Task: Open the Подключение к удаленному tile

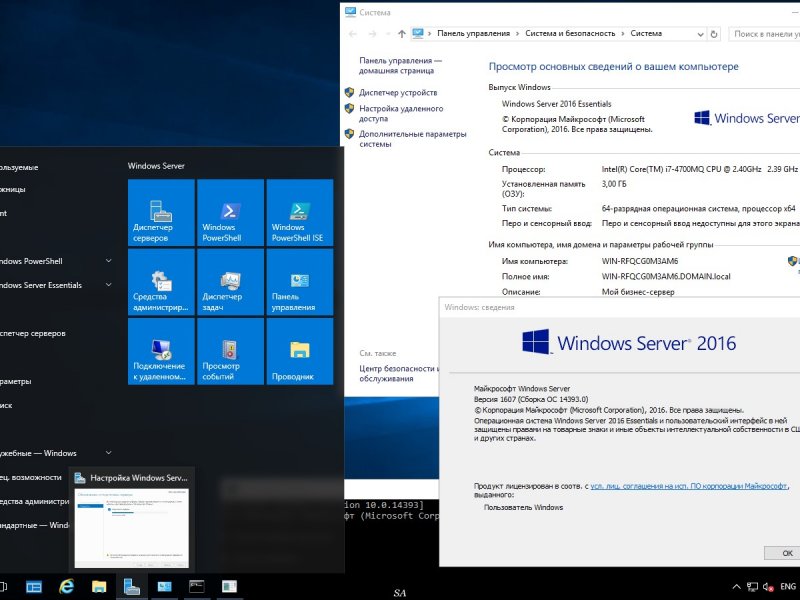Action: pyautogui.click(x=161, y=352)
